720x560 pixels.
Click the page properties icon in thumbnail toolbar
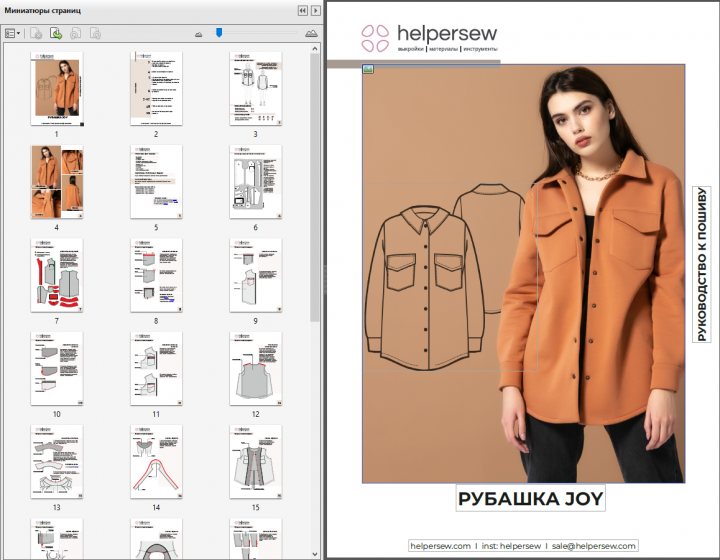pos(96,34)
